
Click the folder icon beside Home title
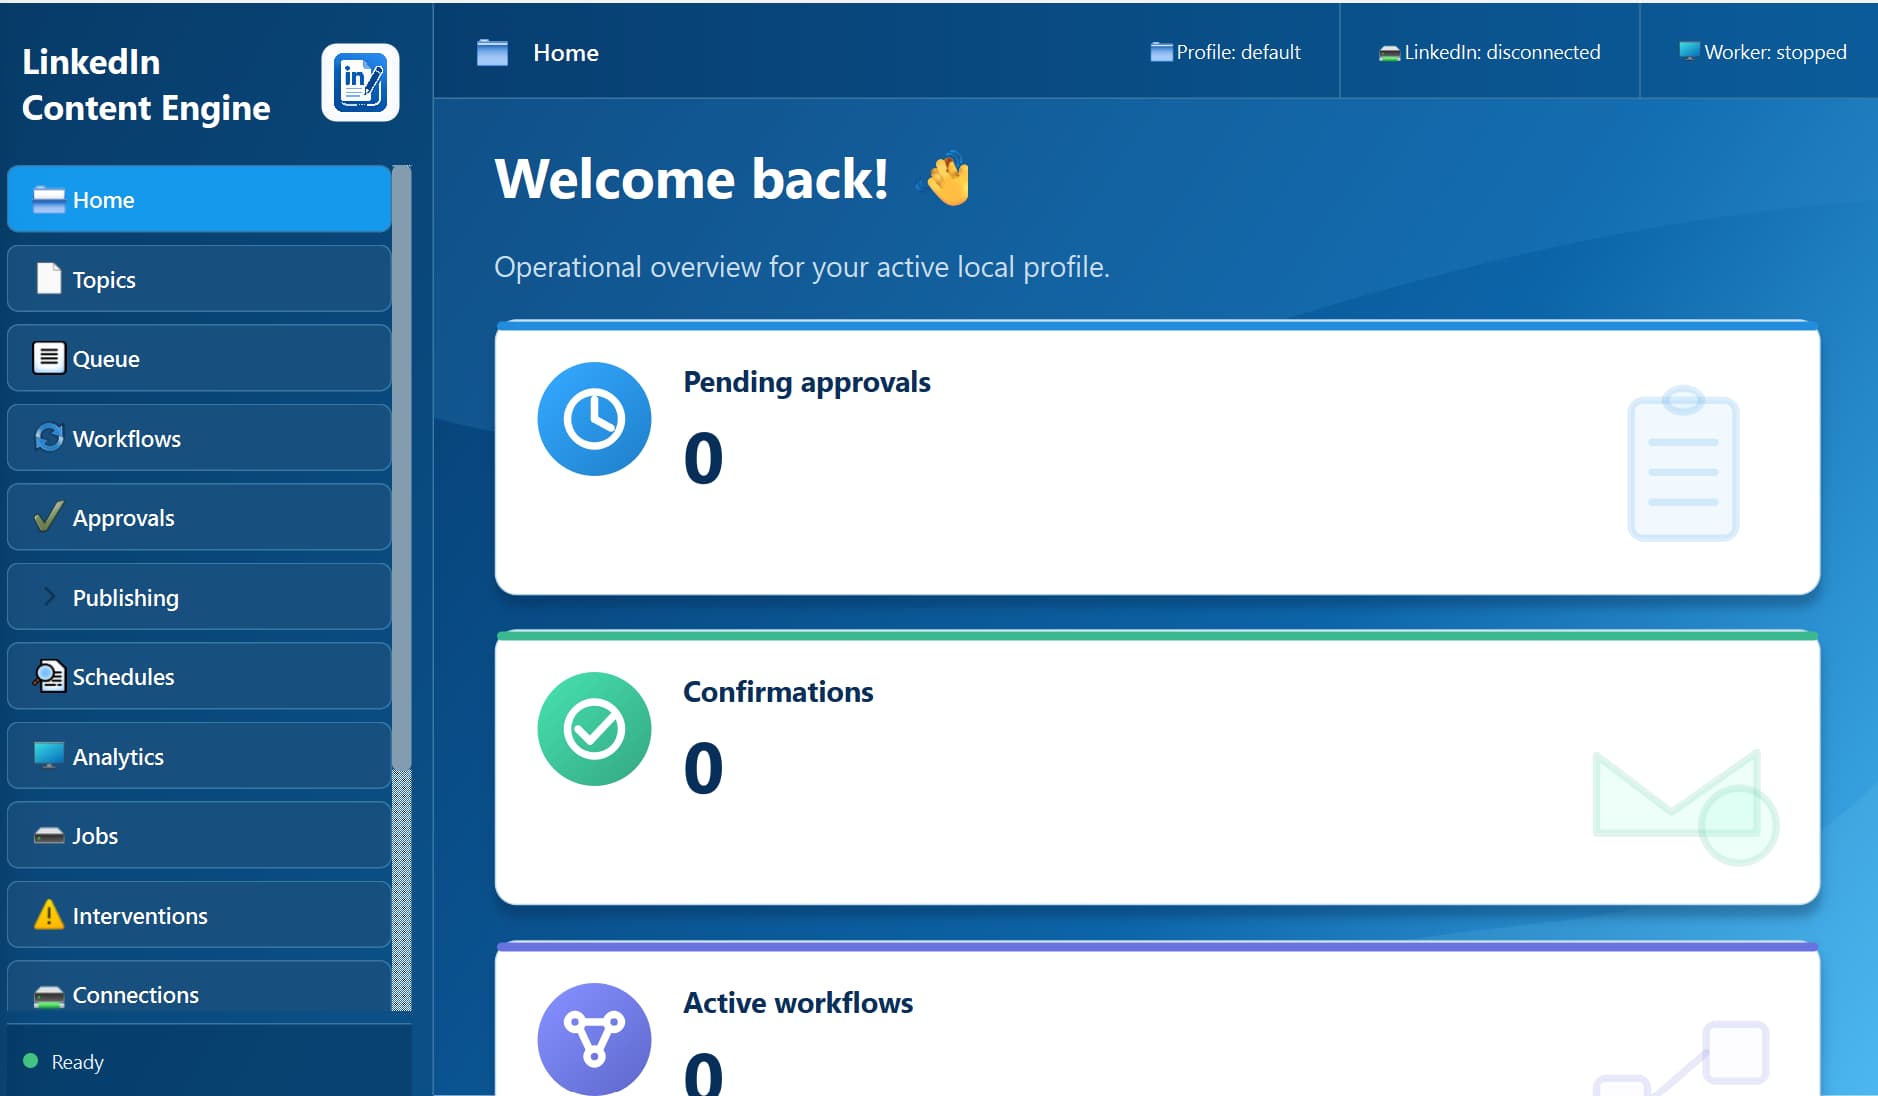tap(492, 53)
